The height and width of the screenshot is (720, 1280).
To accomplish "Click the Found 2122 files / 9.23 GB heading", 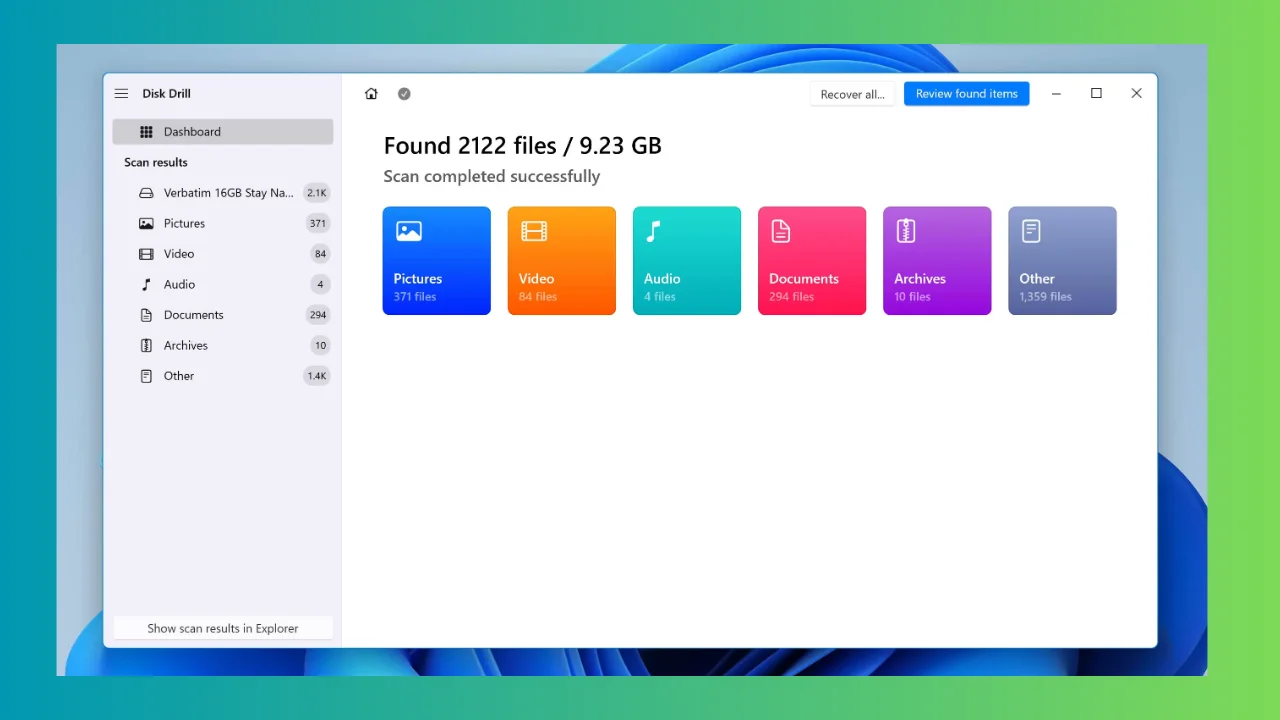I will coord(522,146).
